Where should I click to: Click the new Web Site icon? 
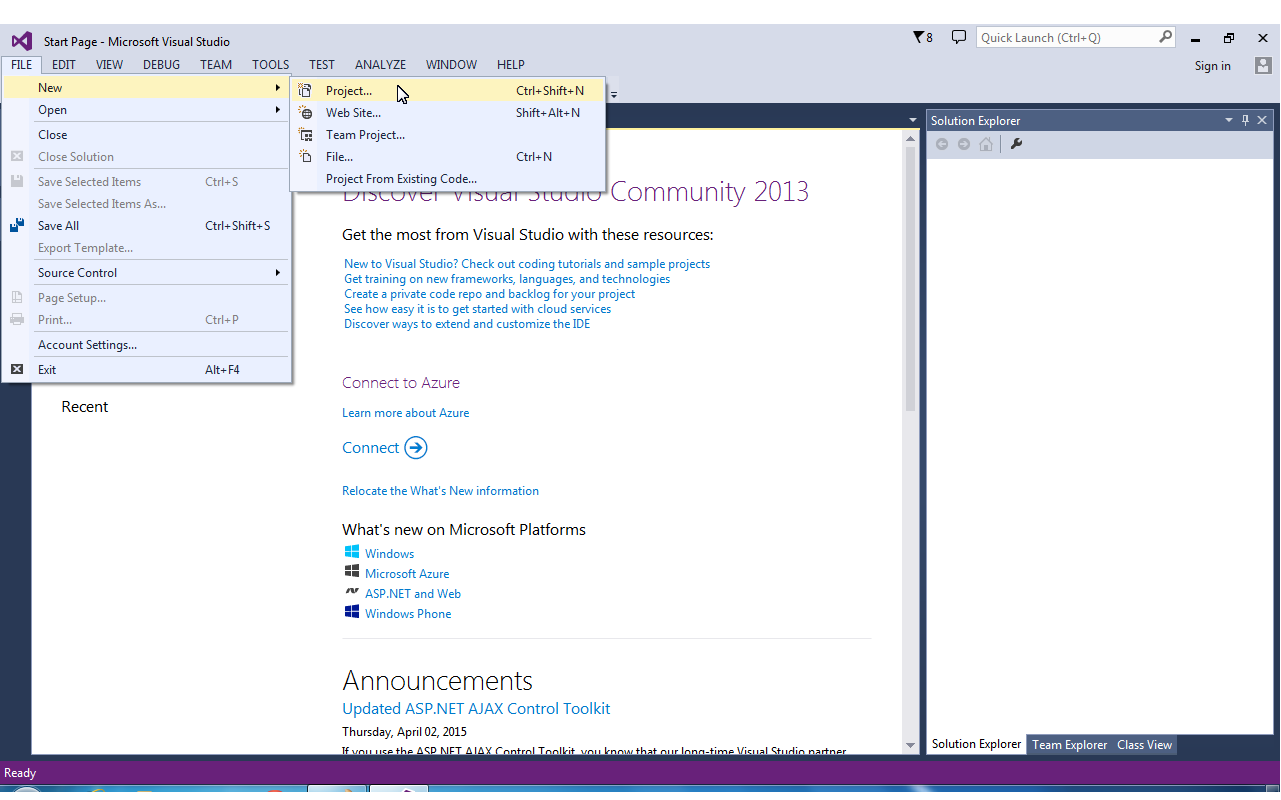(306, 113)
